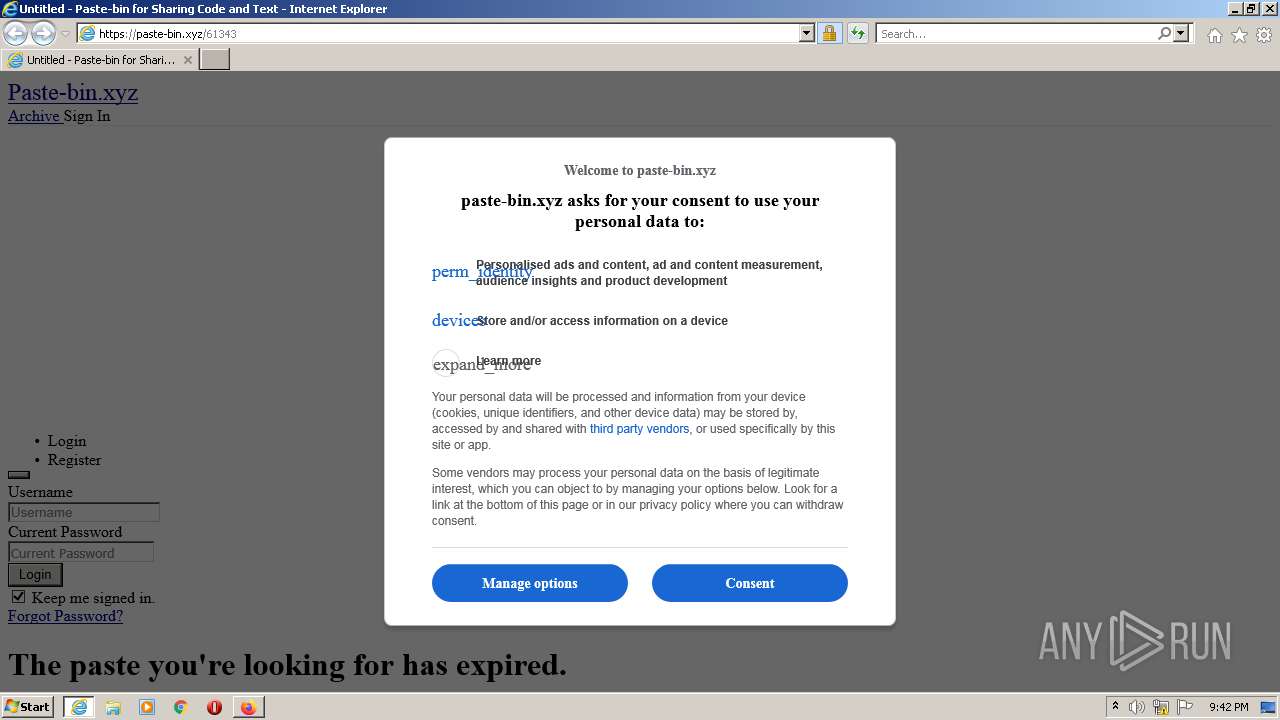
Task: Click the Welcome to paste-bin.xyz heading
Action: (x=640, y=170)
